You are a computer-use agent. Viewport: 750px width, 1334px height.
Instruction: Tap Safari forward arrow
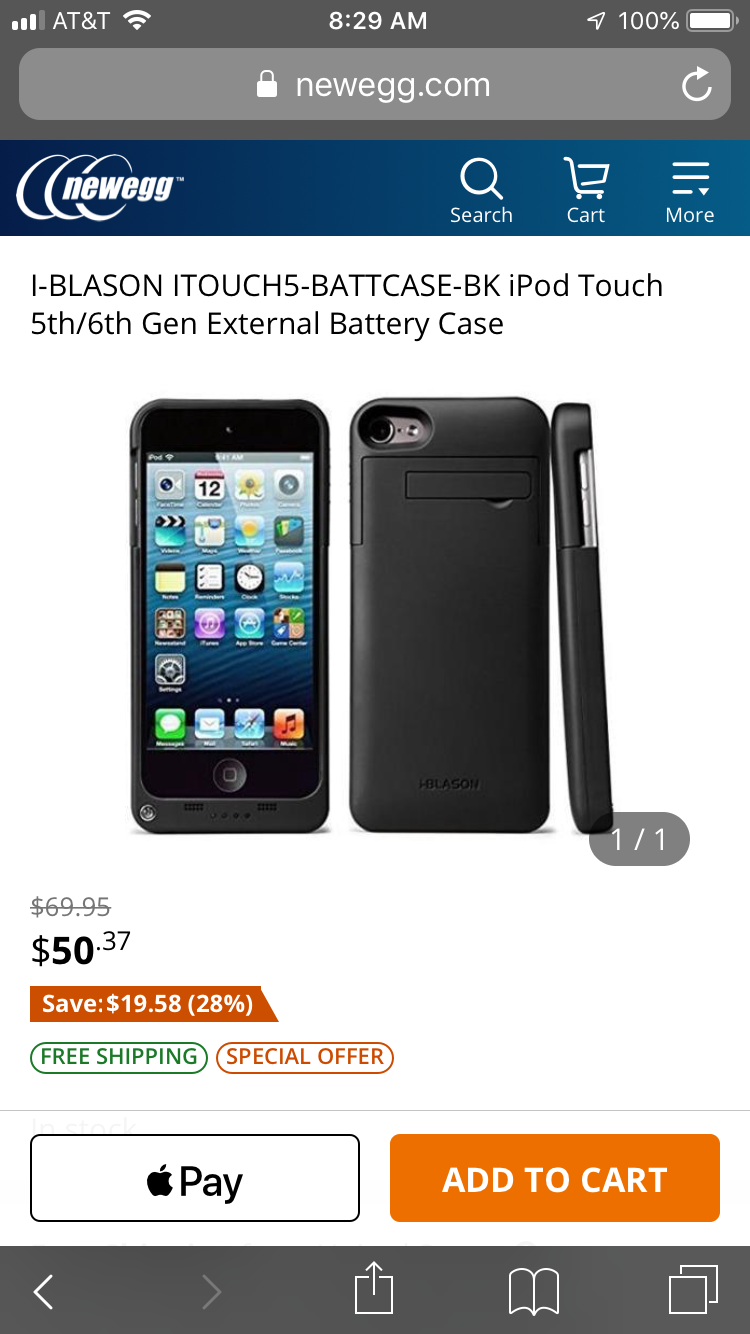click(x=211, y=1292)
